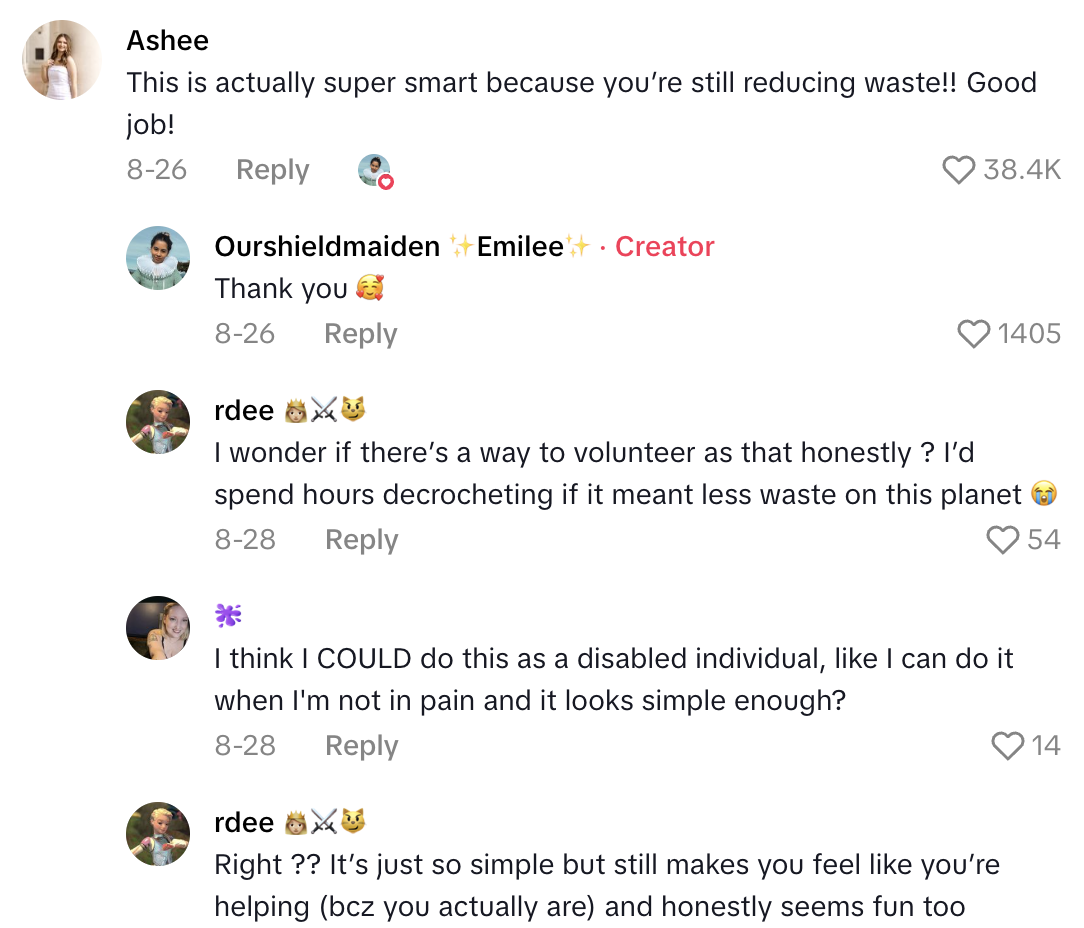Like the disabled individual comment heart
1084x928 pixels.
[1007, 746]
